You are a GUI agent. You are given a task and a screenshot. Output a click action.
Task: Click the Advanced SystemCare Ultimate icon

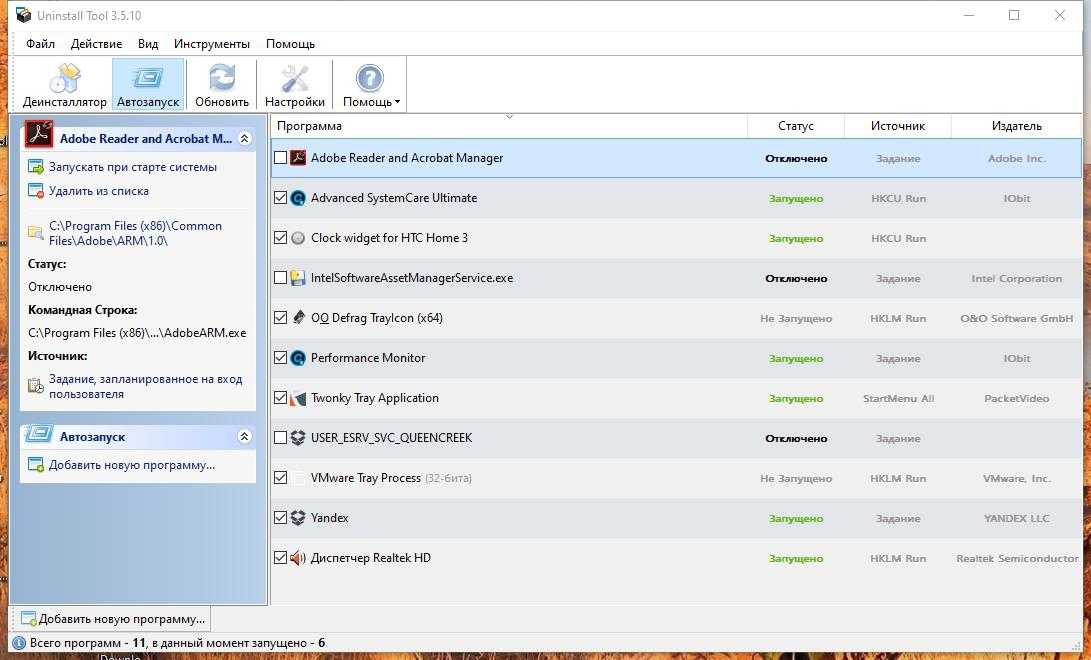point(298,198)
